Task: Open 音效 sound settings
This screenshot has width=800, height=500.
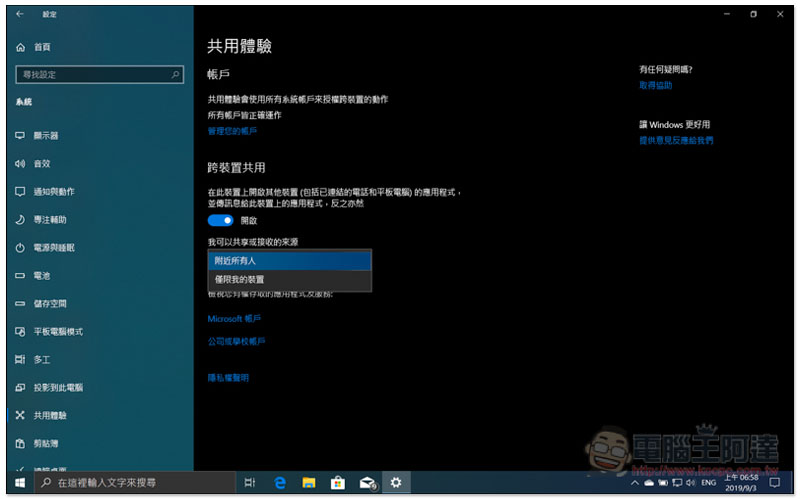Action: [41, 163]
